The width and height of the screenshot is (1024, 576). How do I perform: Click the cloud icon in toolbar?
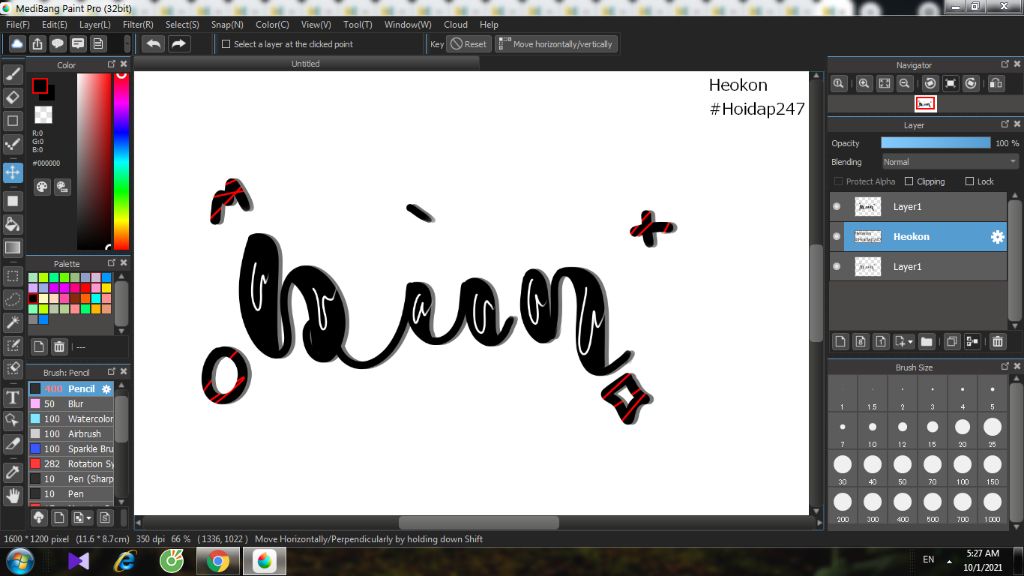[17, 44]
